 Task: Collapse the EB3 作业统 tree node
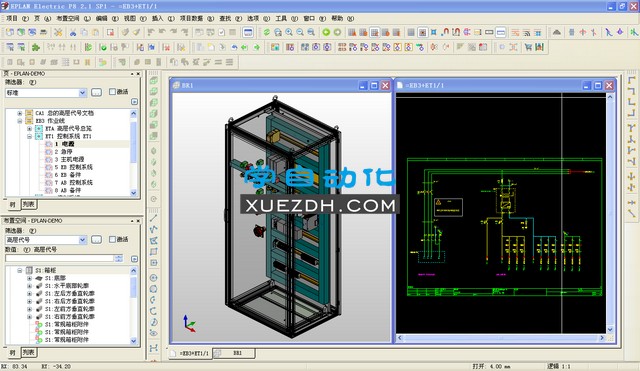[x=20, y=121]
